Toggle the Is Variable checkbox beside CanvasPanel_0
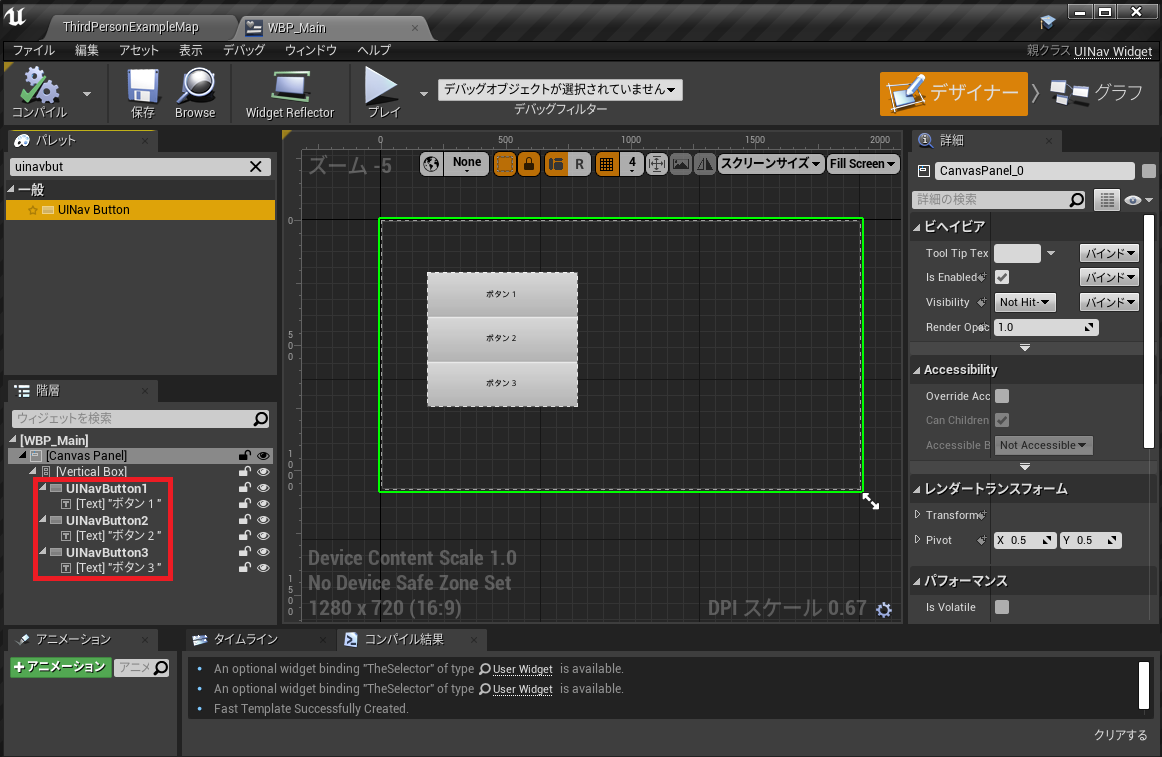Screen dimensions: 1162x757 point(1149,171)
